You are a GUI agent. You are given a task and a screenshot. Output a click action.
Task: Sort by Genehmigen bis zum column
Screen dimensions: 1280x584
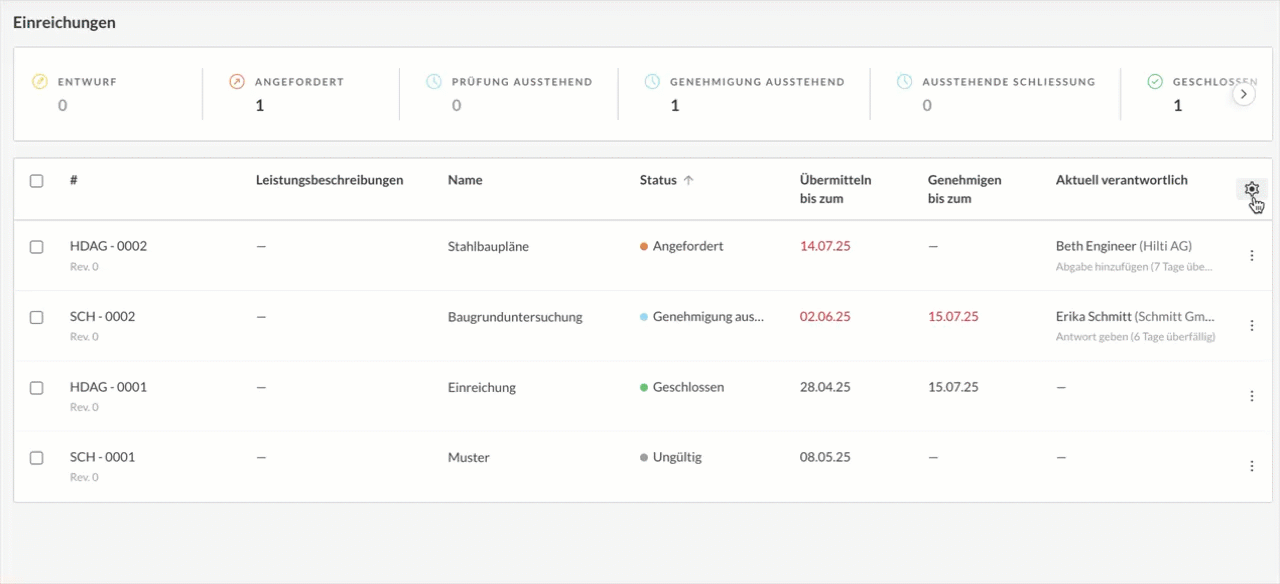(965, 189)
